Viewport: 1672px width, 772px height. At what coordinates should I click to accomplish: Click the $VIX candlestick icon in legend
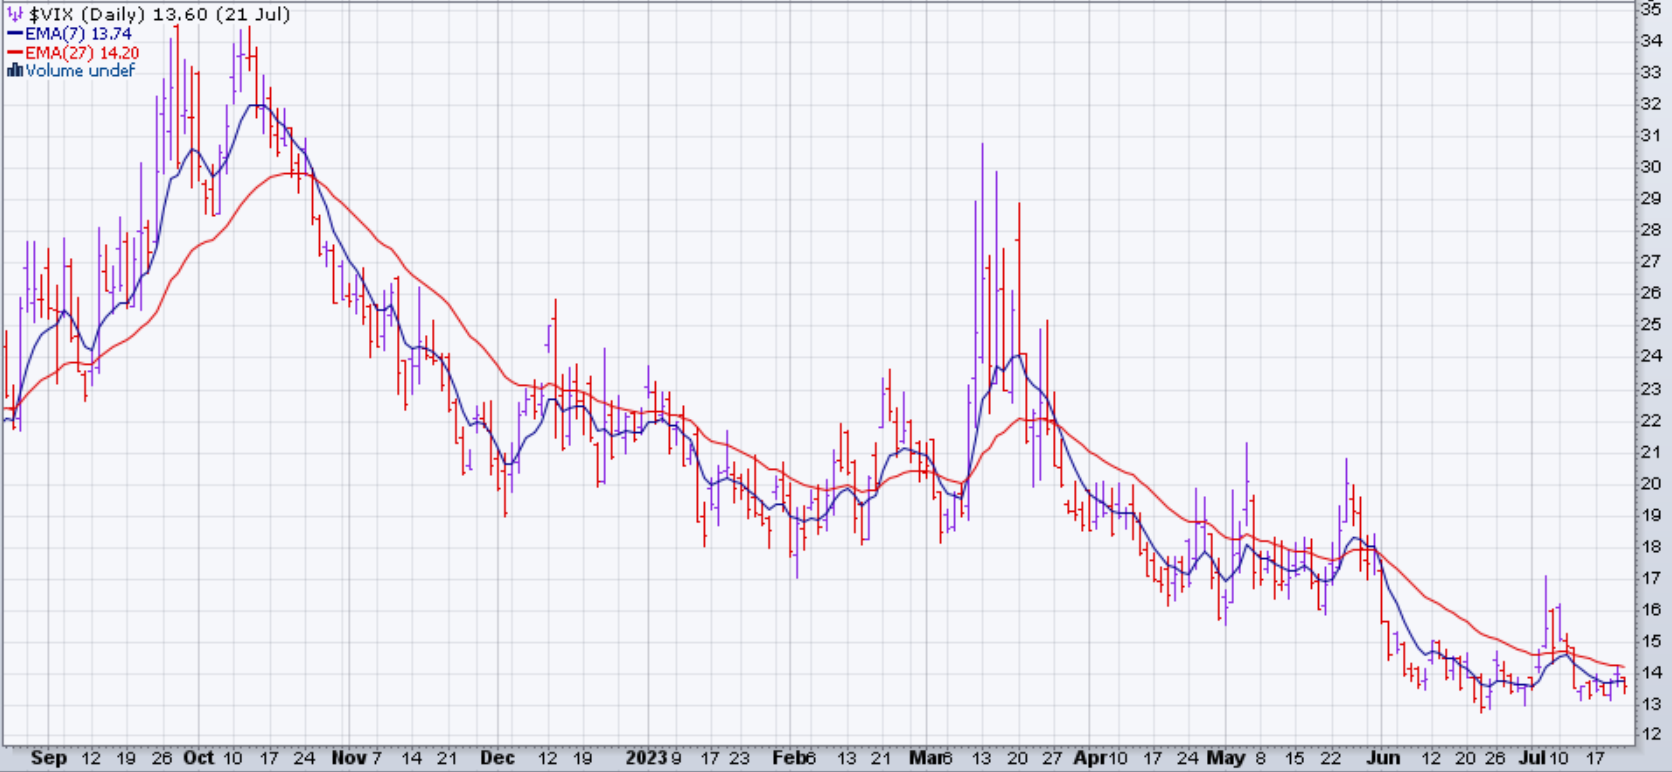pos(15,15)
